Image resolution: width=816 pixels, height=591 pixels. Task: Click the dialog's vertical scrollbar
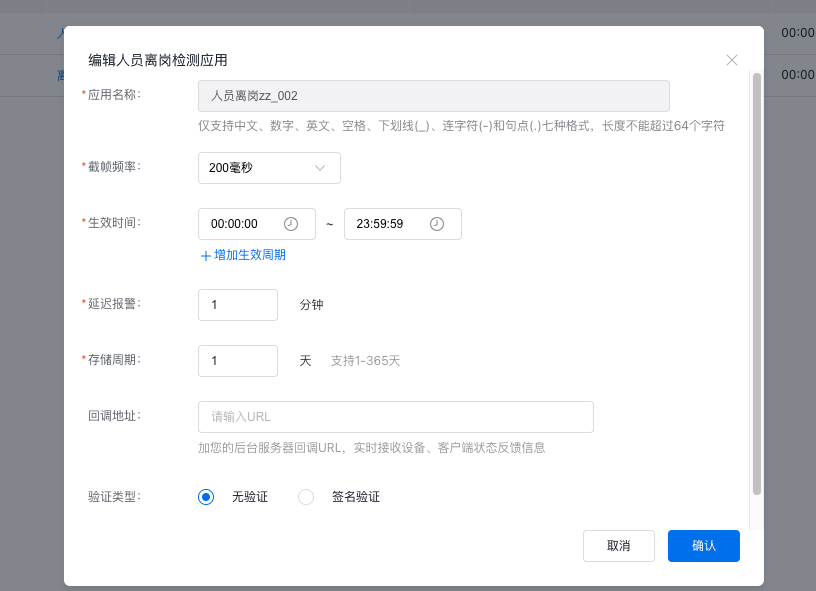coord(757,284)
